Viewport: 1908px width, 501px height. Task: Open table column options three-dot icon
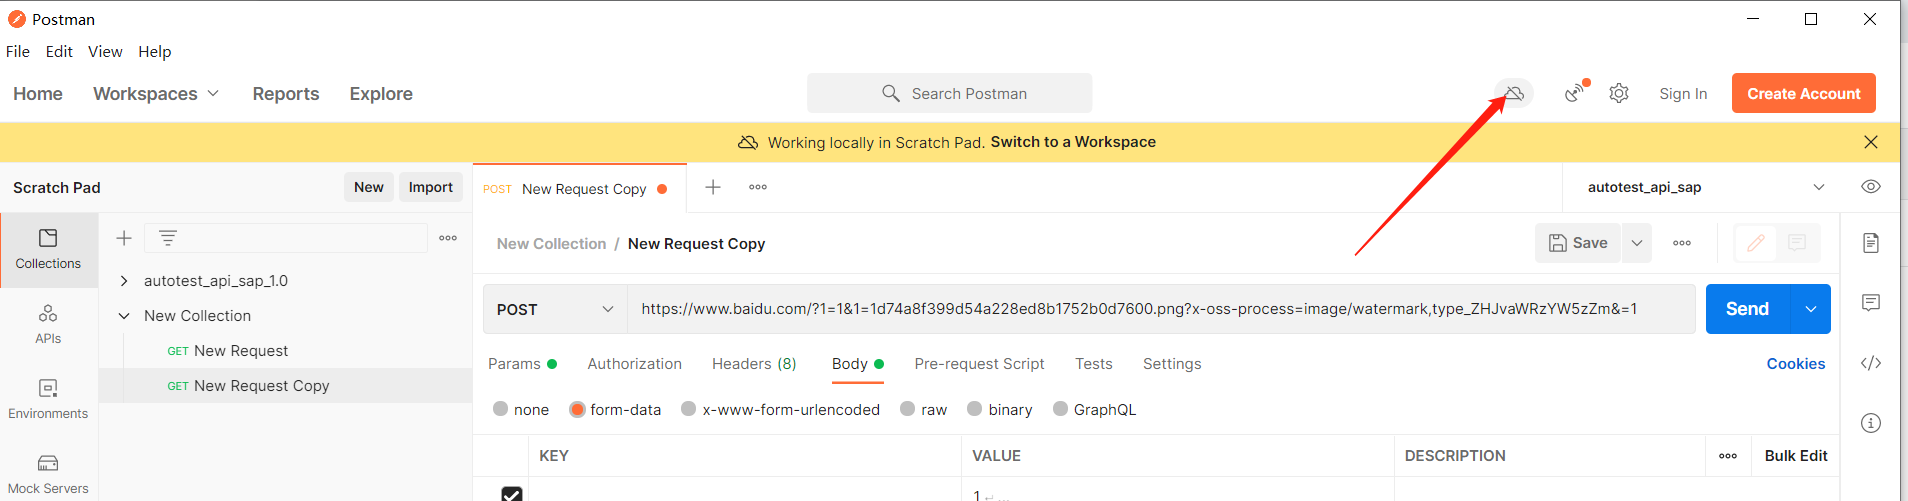[x=1728, y=456]
